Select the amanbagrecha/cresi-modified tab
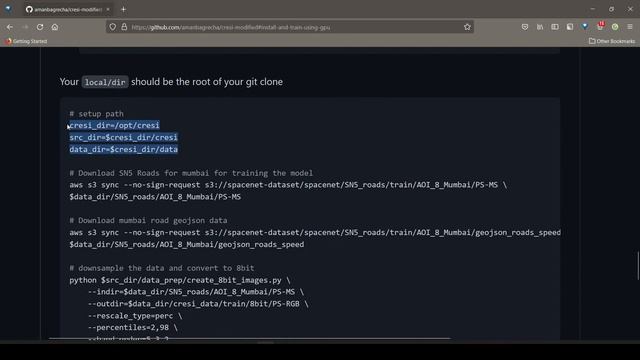Viewport: 640px width, 360px height. 67,9
